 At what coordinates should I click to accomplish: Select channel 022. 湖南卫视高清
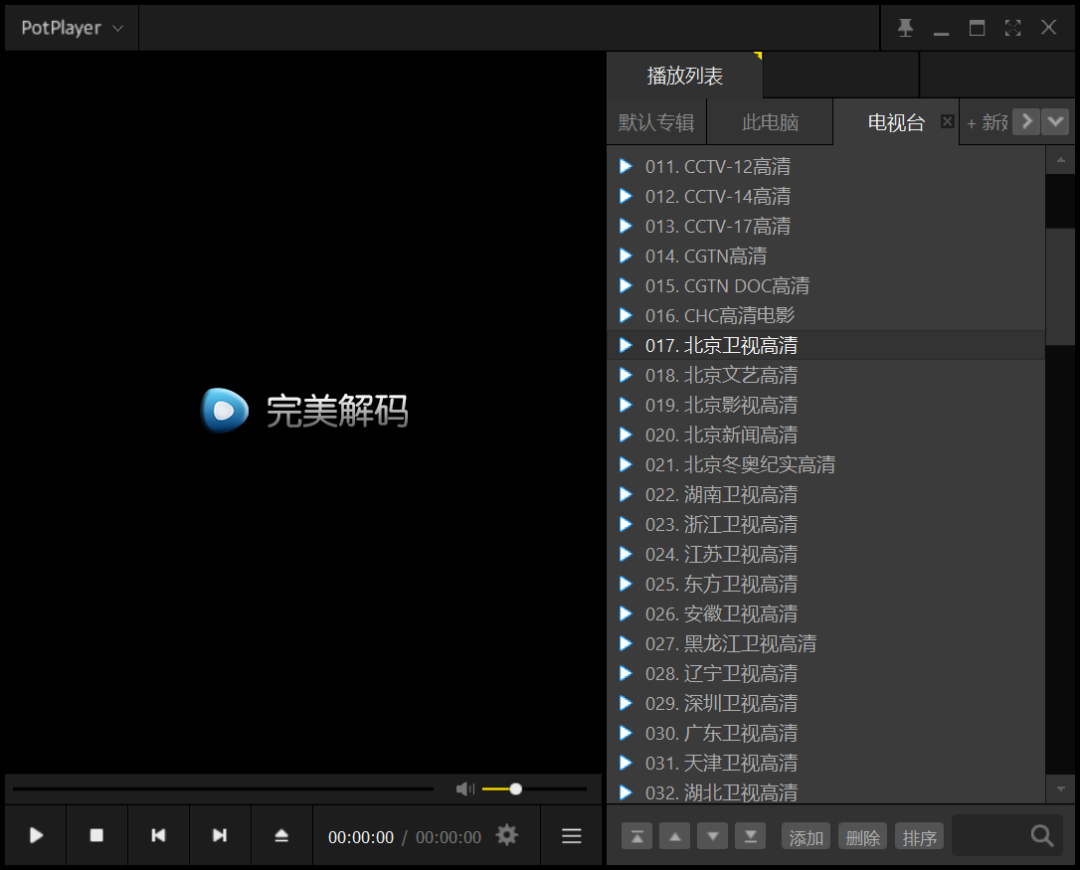coord(827,495)
